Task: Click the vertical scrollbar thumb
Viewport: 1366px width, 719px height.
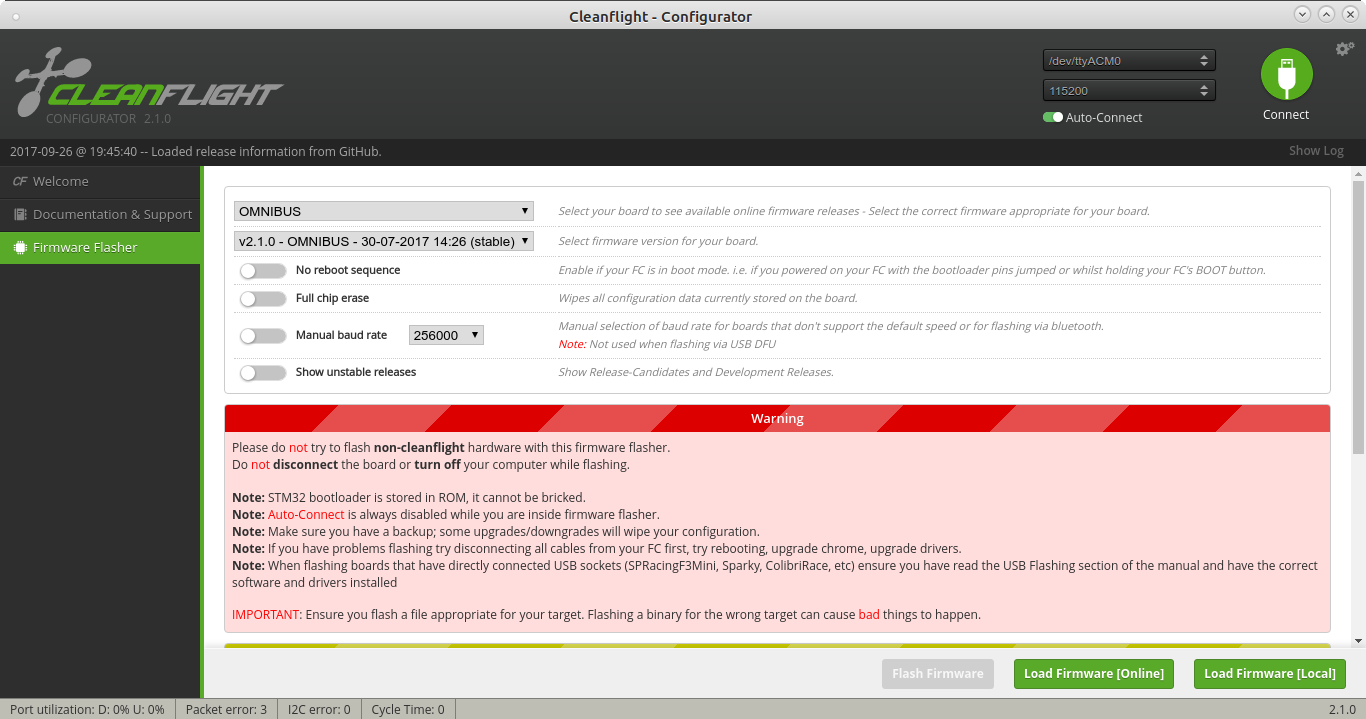Action: (1358, 315)
